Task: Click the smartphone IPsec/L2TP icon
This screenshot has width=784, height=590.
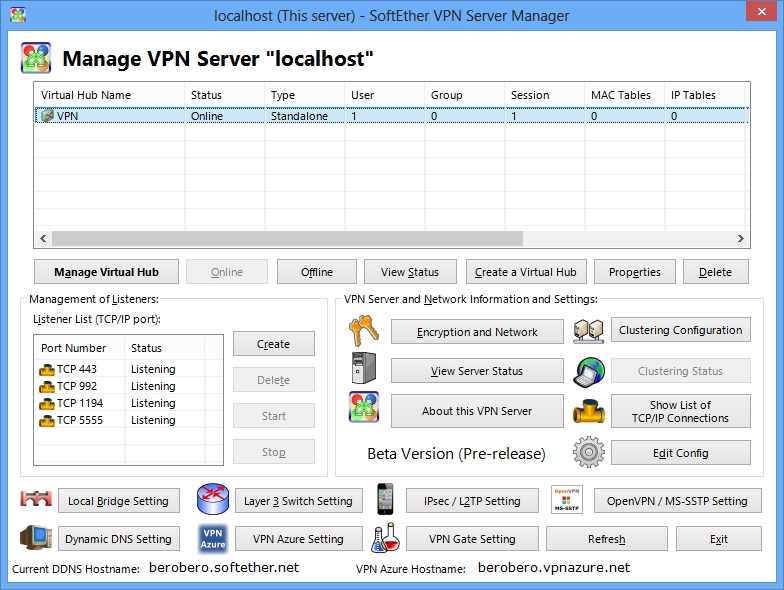Action: 385,498
